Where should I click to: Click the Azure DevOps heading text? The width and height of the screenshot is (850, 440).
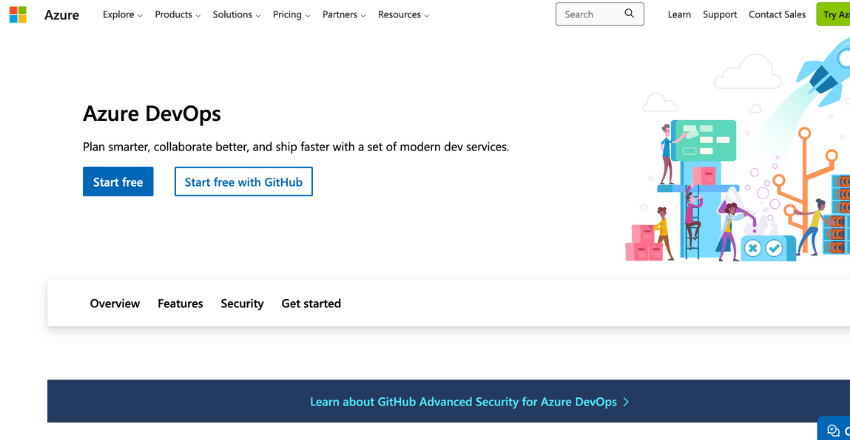(x=152, y=114)
